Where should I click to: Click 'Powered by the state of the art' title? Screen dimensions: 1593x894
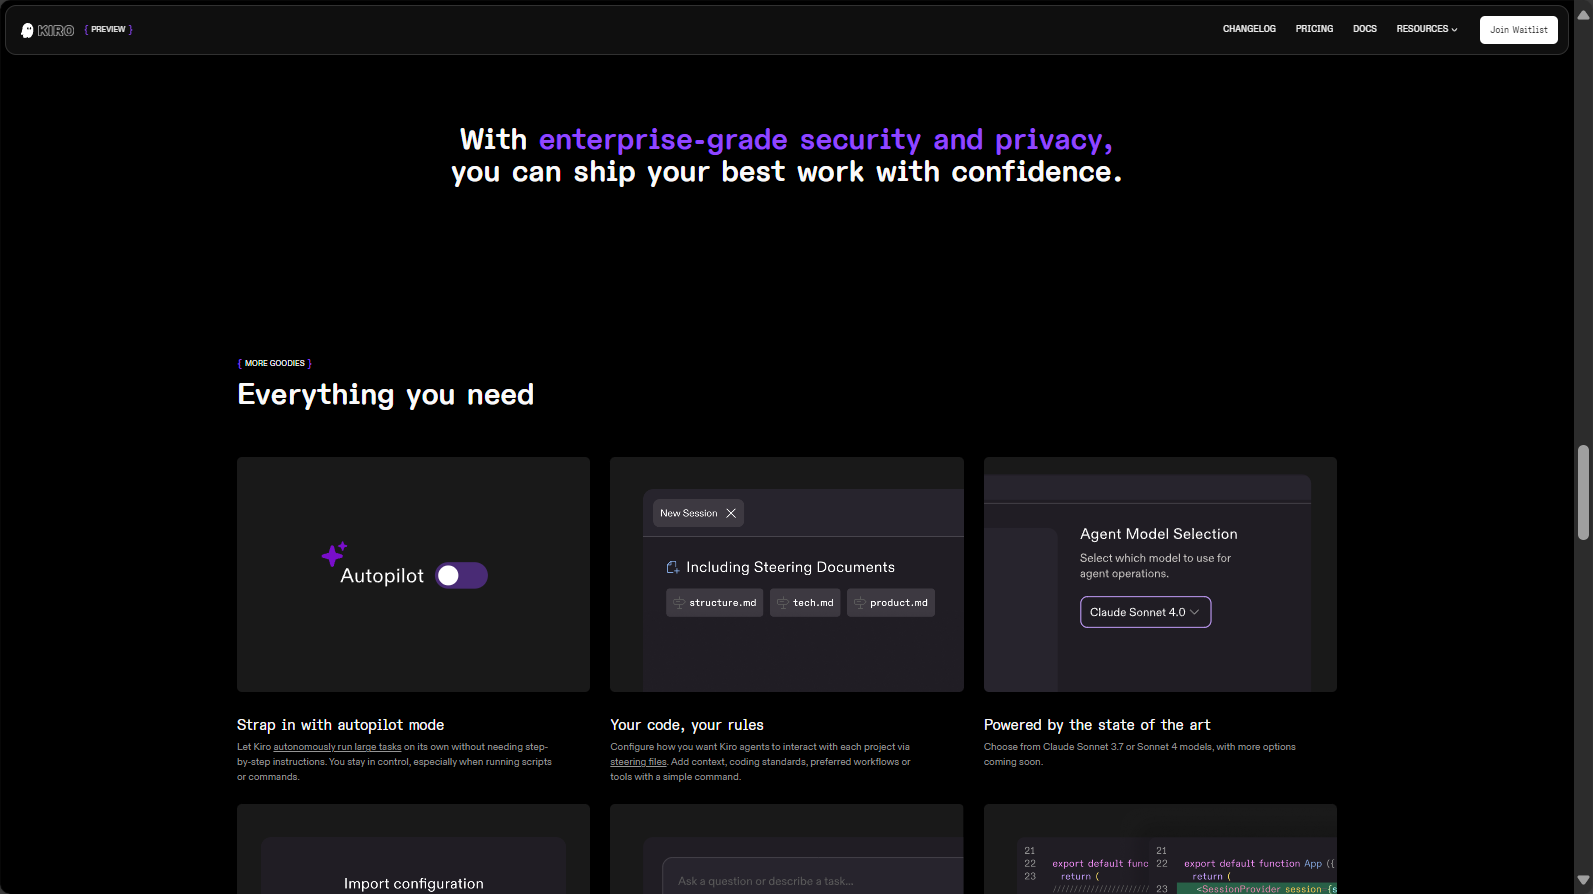tap(1097, 725)
